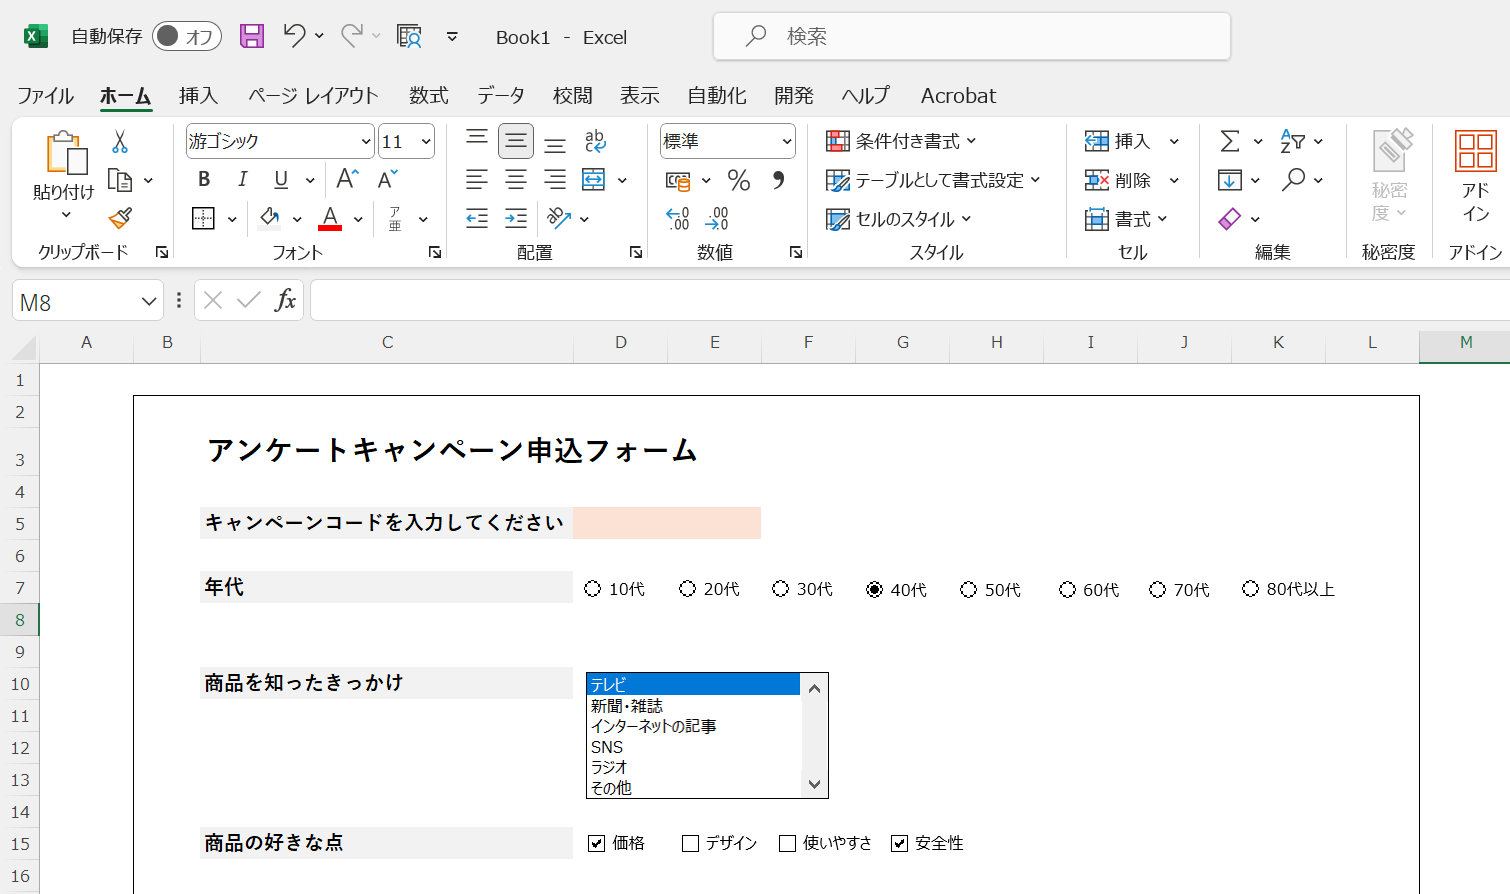
Task: Check the デザイン checkbox
Action: pyautogui.click(x=688, y=843)
